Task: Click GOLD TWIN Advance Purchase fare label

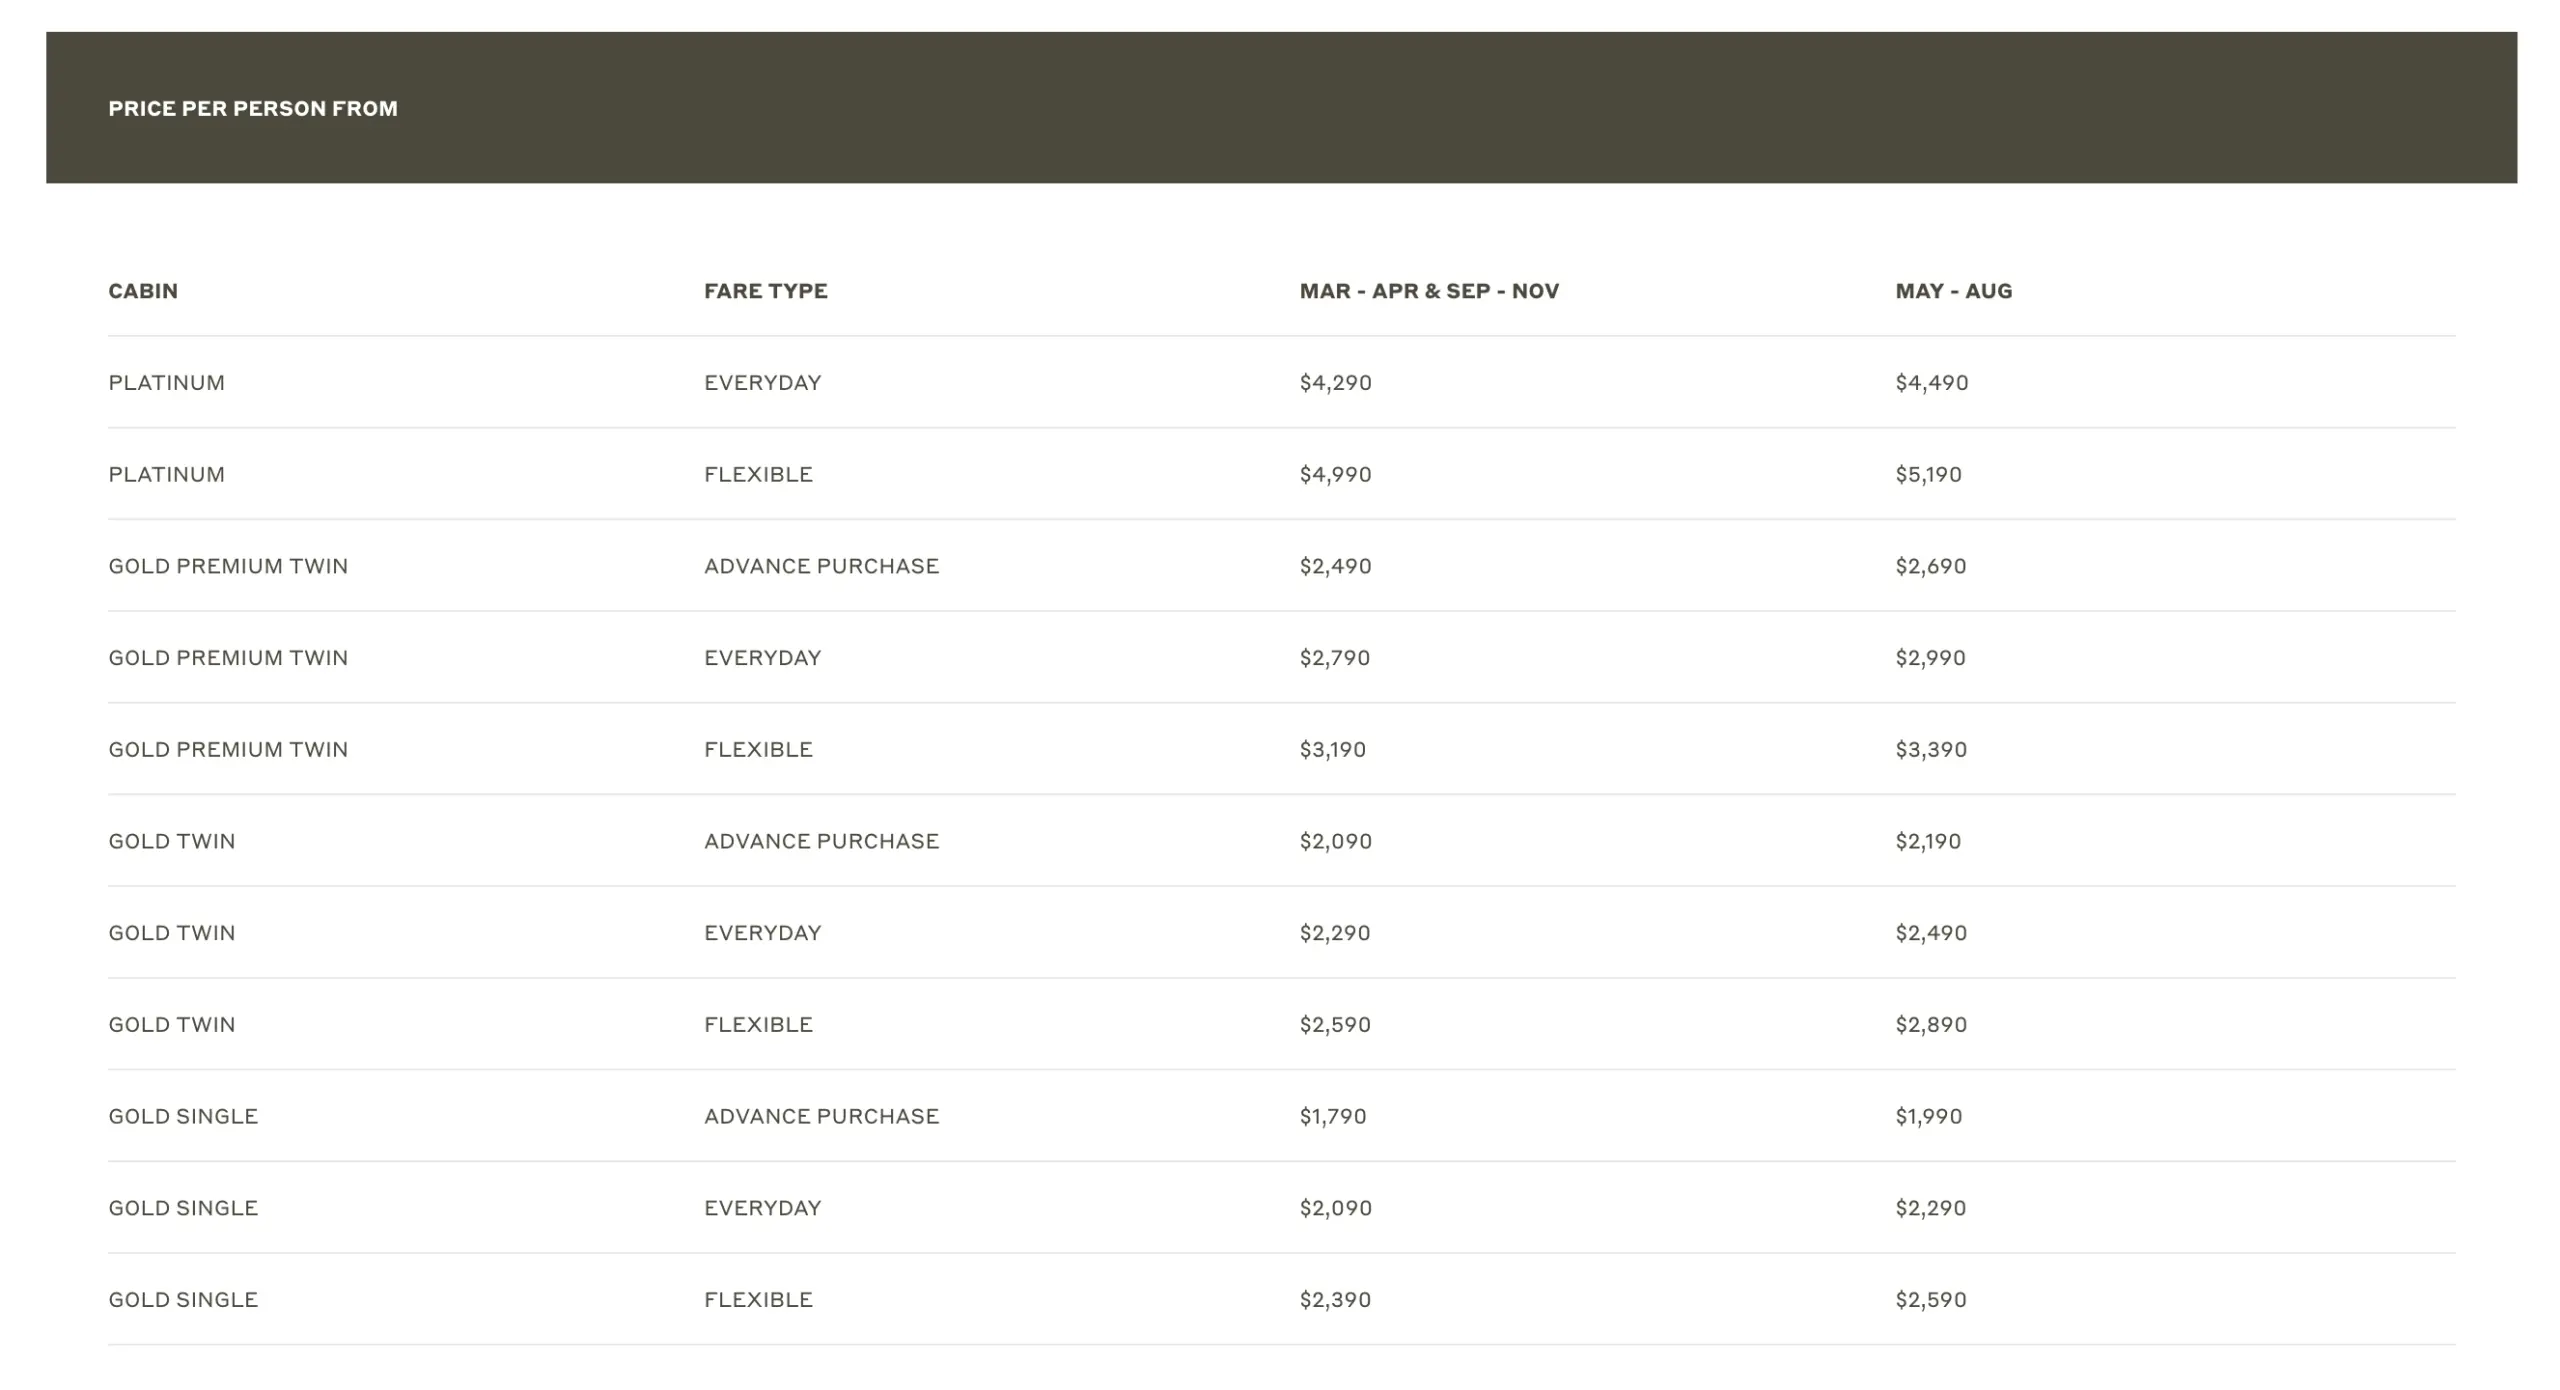Action: 822,840
